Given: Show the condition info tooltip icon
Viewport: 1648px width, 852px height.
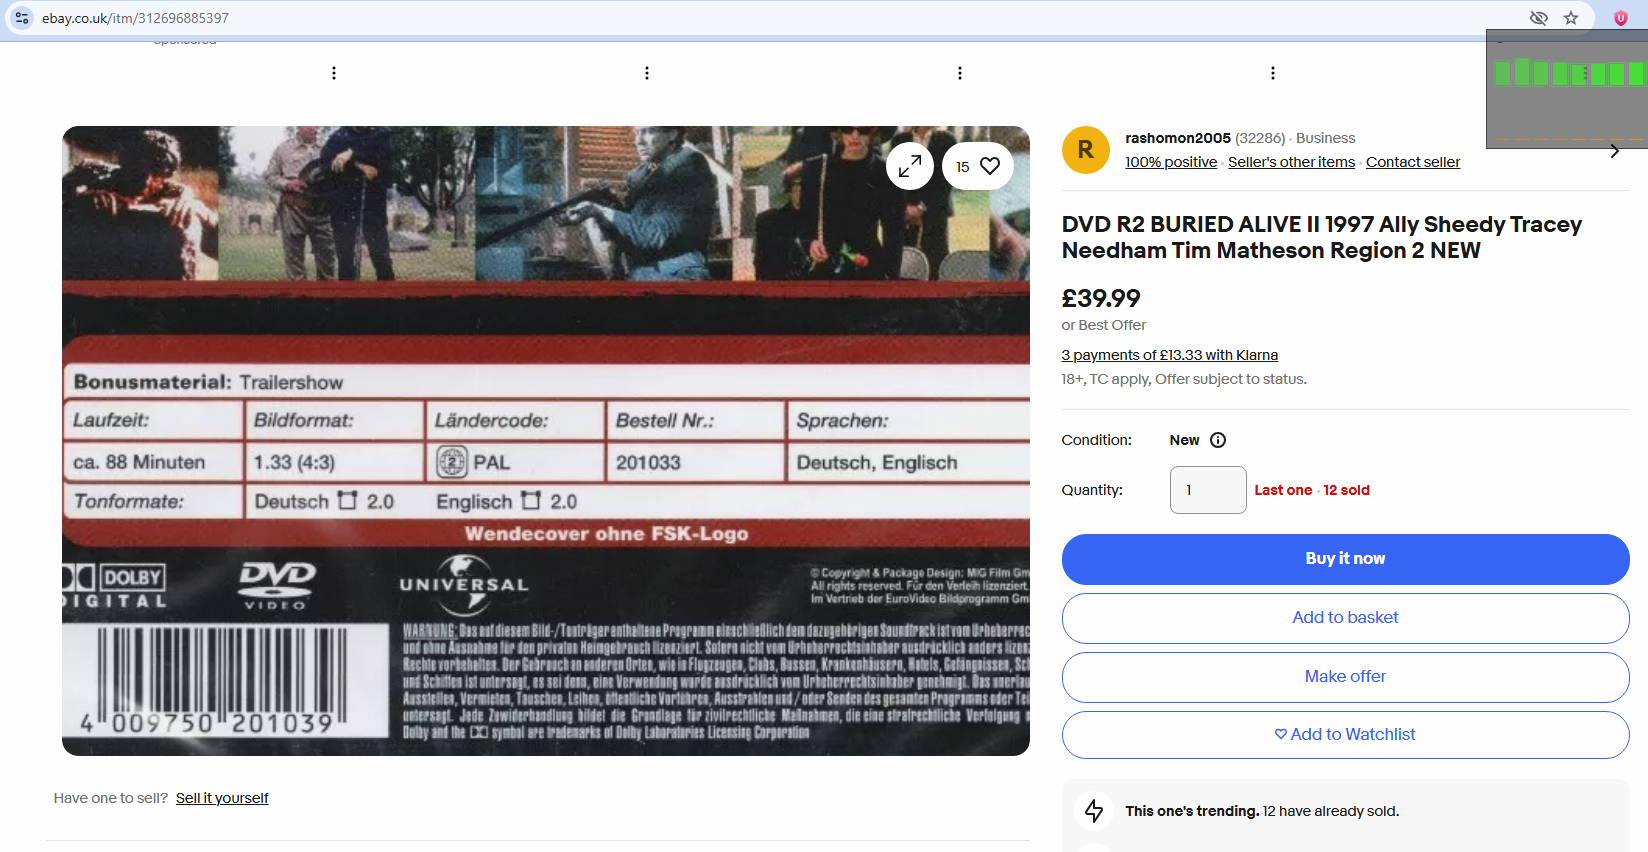Looking at the screenshot, I should (x=1218, y=440).
